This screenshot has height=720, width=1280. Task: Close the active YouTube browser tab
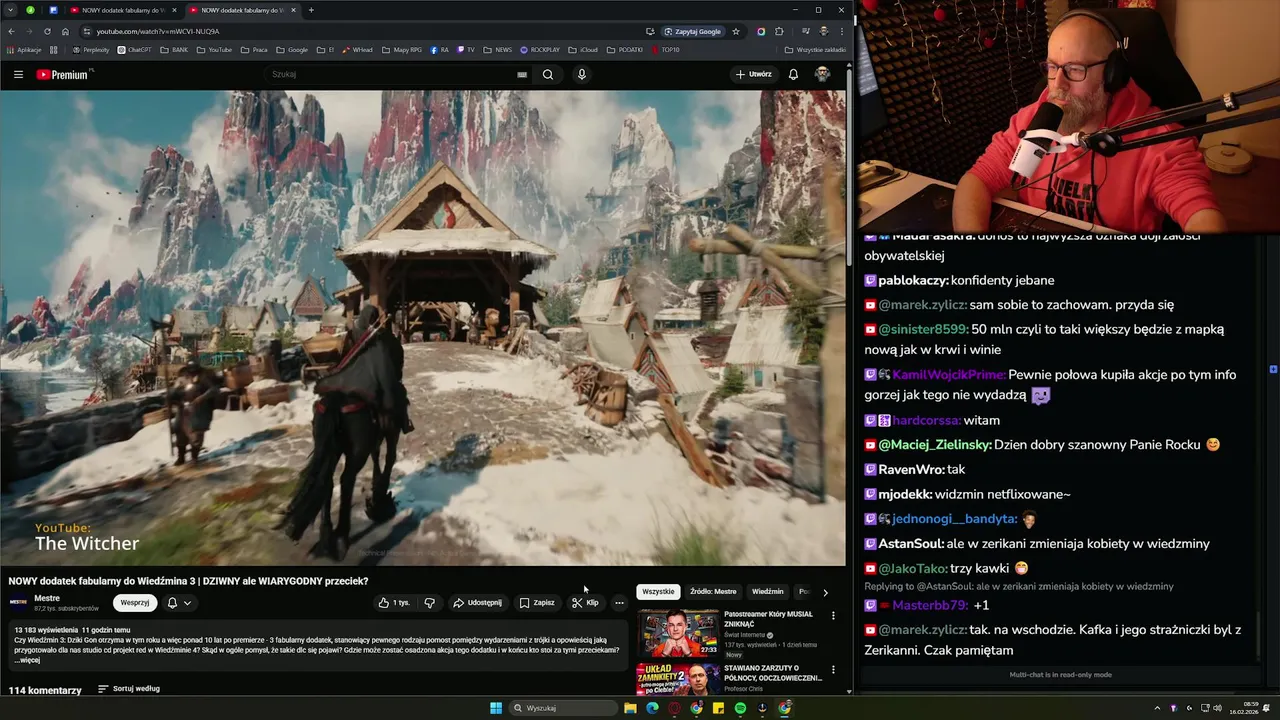tap(293, 10)
